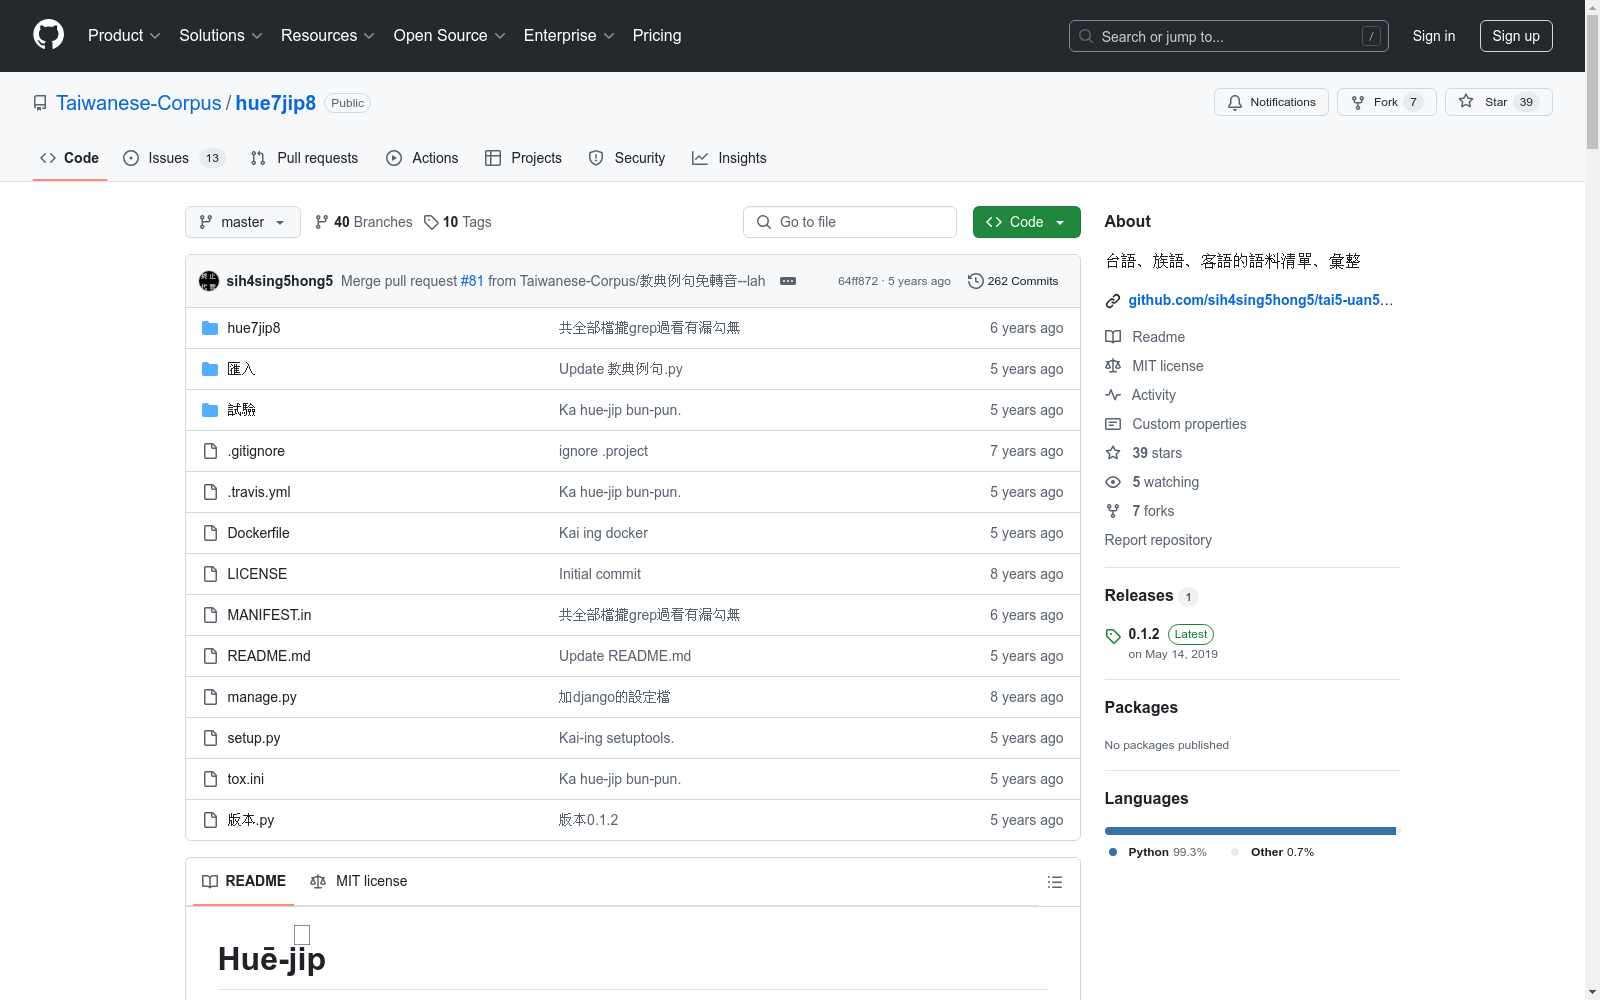Click Report repository link
The image size is (1600, 1000).
(1158, 540)
